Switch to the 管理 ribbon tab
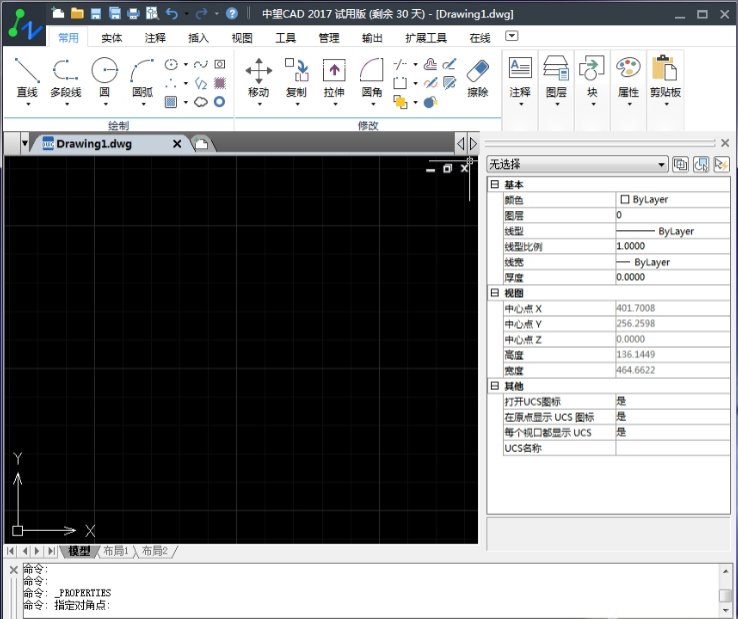 point(329,38)
